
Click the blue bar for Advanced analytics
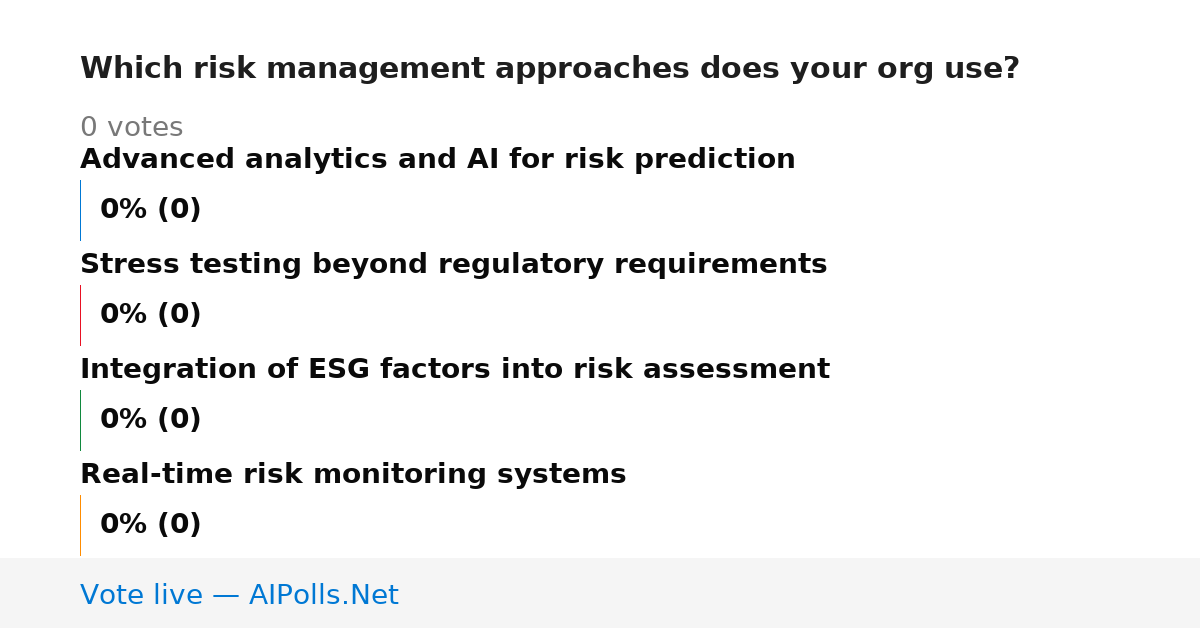click(x=80, y=210)
